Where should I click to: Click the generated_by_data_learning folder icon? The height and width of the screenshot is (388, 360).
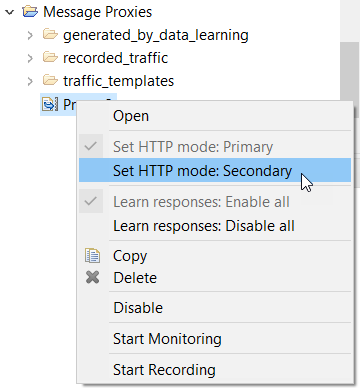coord(50,34)
